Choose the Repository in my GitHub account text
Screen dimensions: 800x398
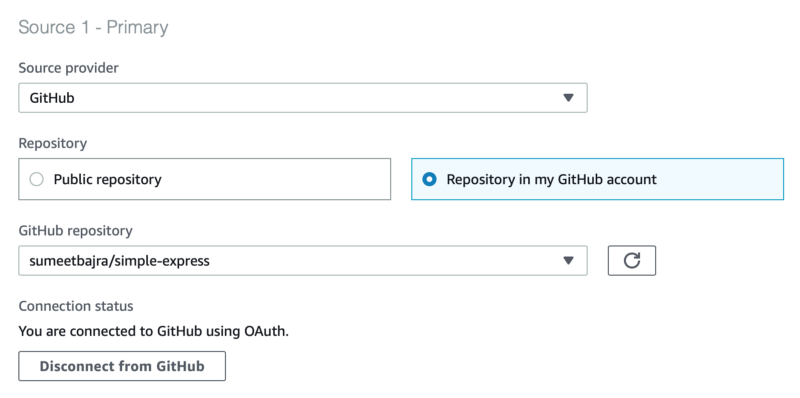(552, 180)
